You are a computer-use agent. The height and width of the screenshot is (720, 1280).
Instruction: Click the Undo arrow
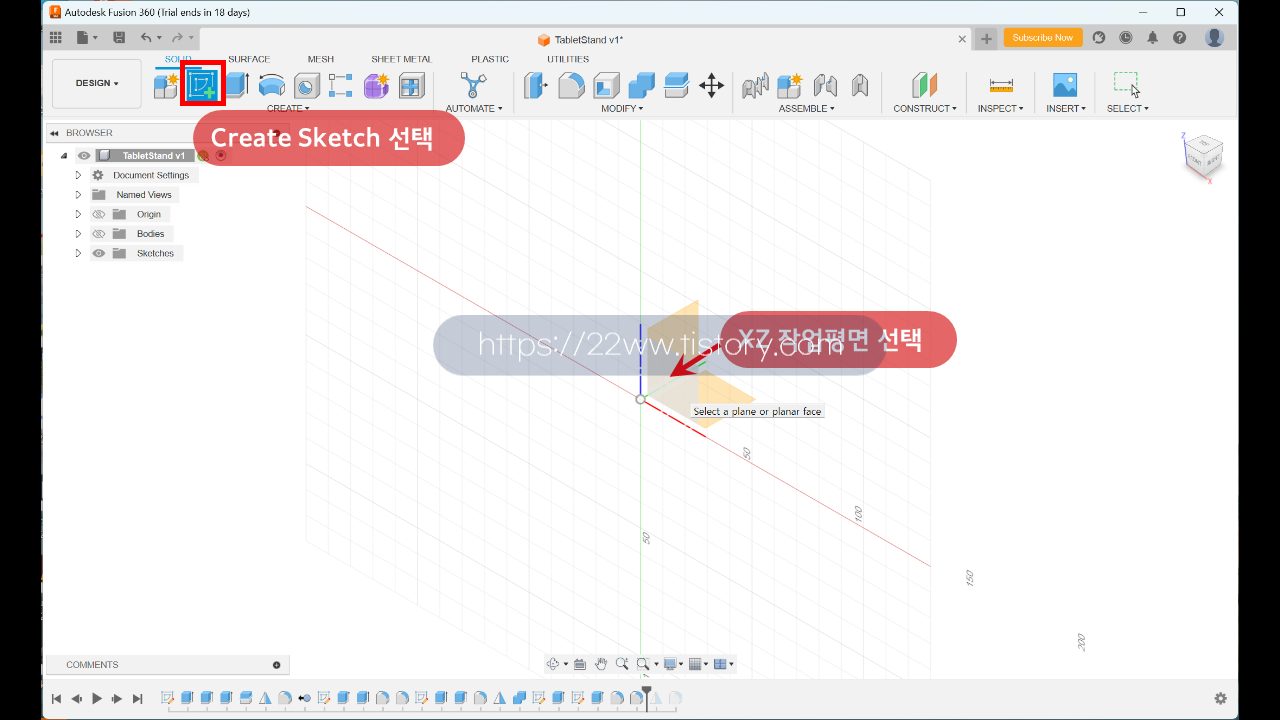pyautogui.click(x=146, y=38)
